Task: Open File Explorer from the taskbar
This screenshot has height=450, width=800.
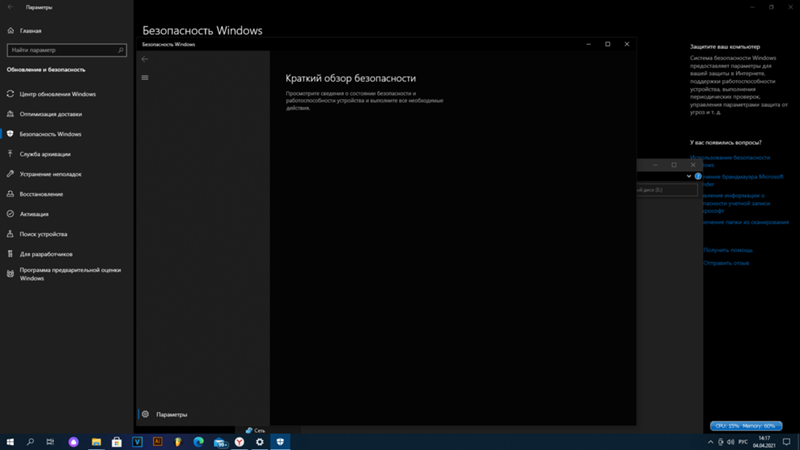Action: 96,442
